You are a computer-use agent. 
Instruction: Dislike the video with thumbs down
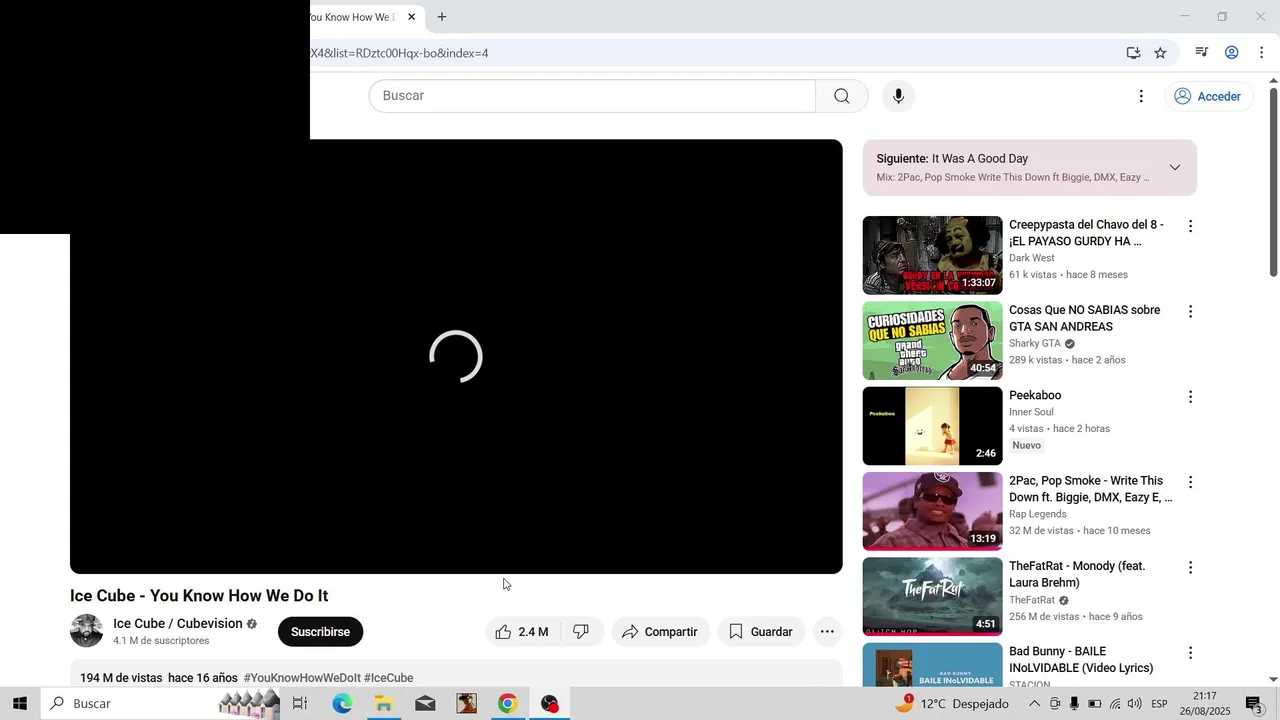click(581, 632)
